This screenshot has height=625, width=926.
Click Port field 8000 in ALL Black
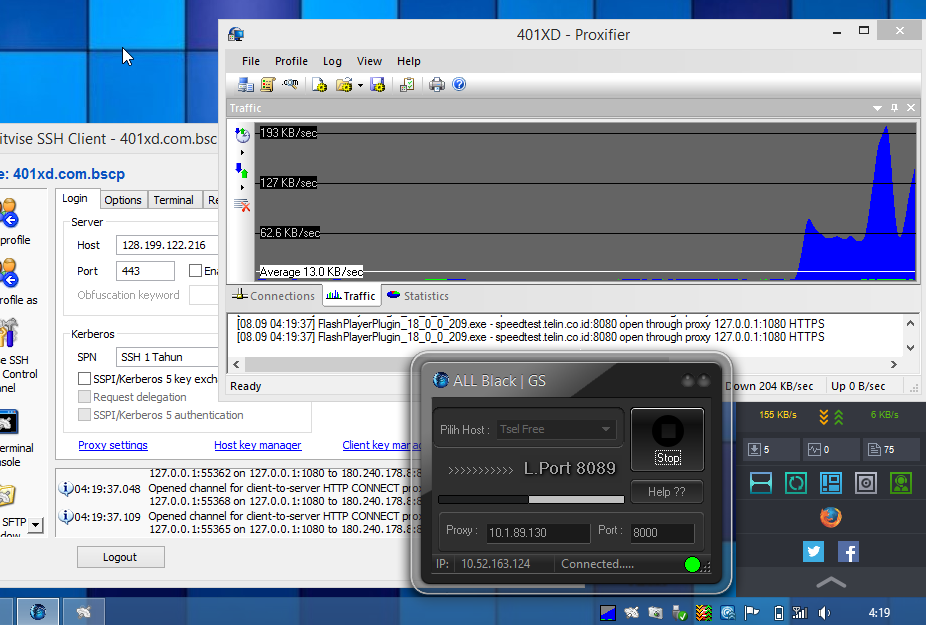(661, 533)
